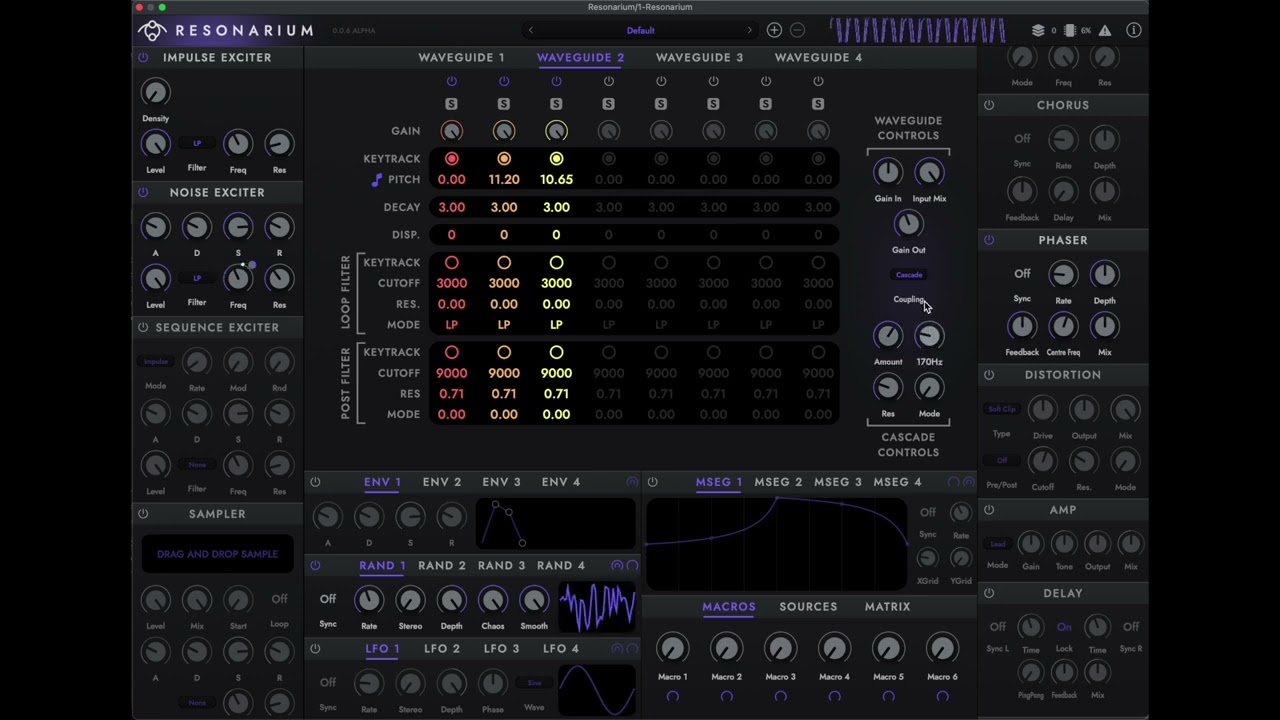
Task: Click the Macro 4 modulation source icon
Action: 834,697
